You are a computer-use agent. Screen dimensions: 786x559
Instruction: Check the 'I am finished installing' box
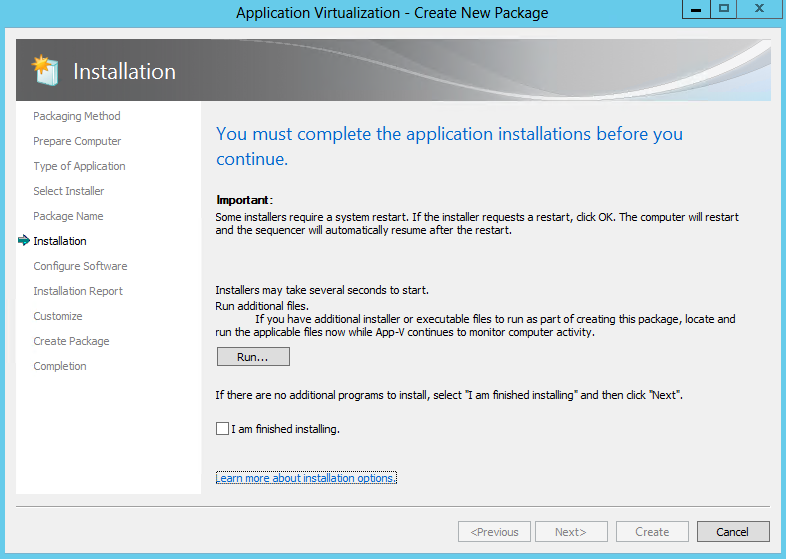point(222,429)
